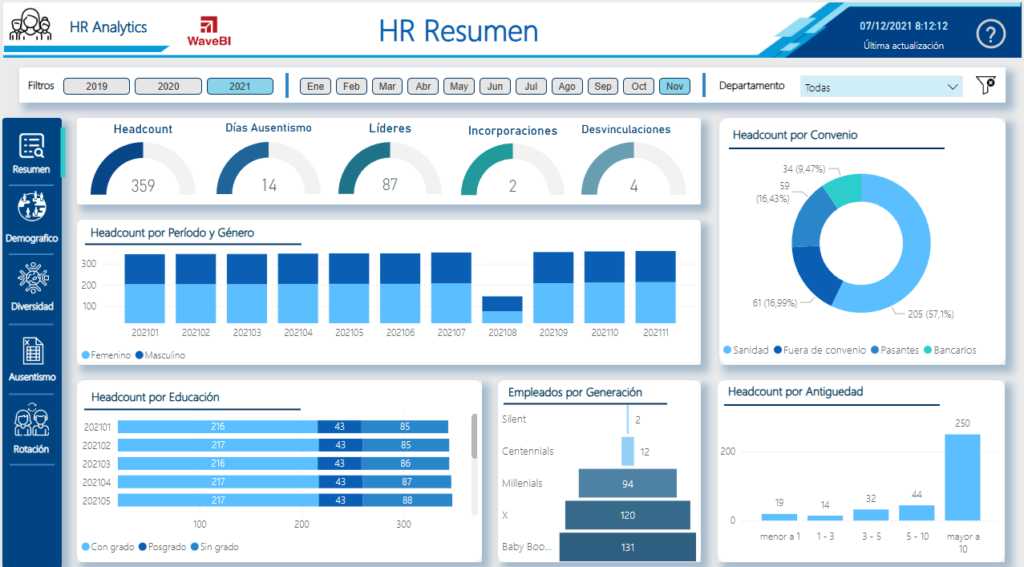
Task: Select the Mar month filter
Action: pyautogui.click(x=387, y=86)
